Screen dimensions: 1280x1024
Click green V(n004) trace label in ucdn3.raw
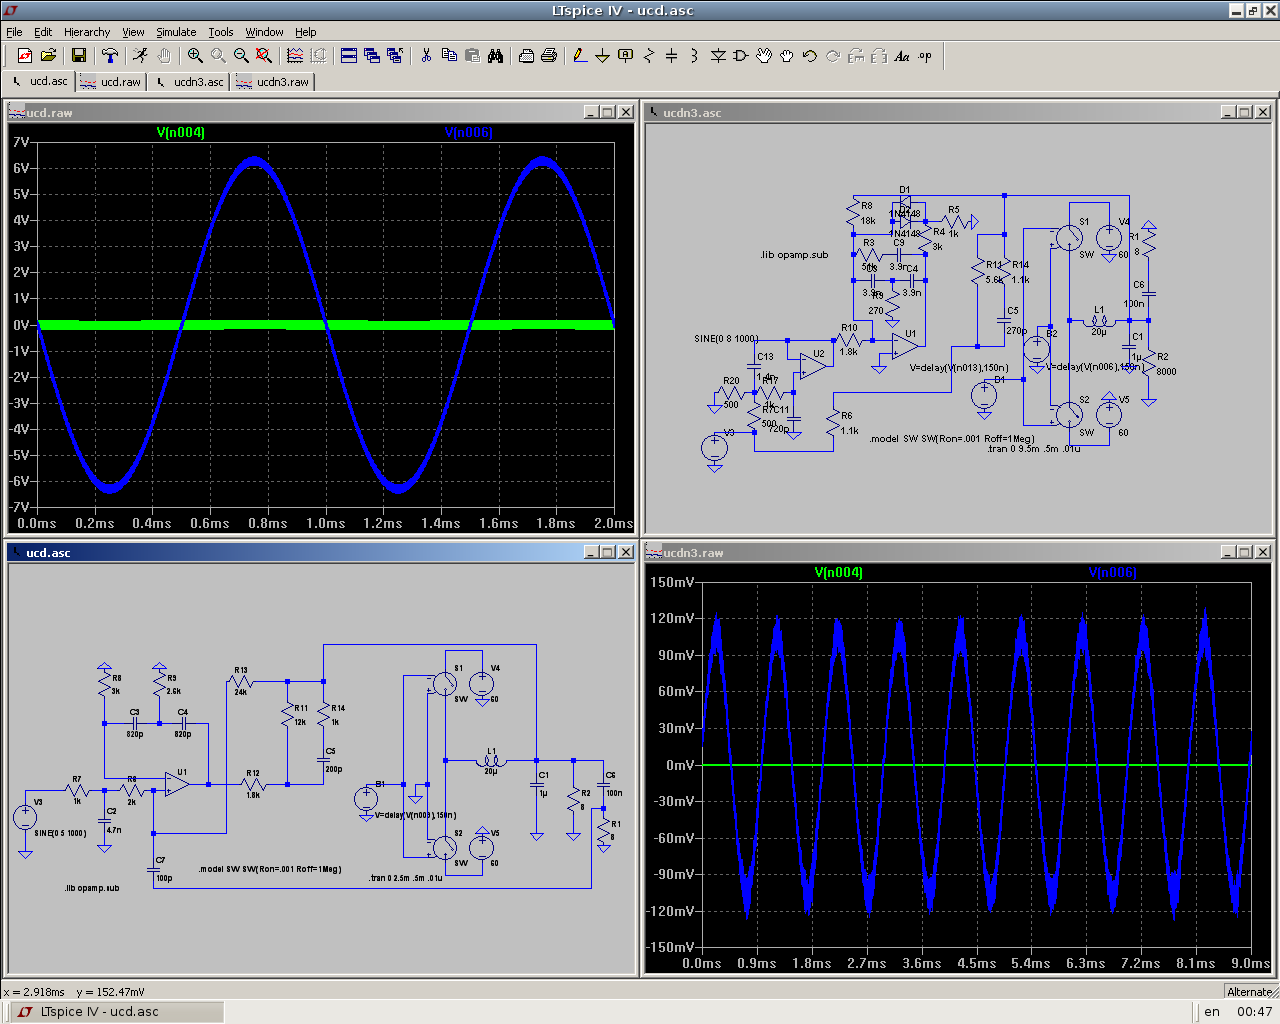click(x=839, y=572)
